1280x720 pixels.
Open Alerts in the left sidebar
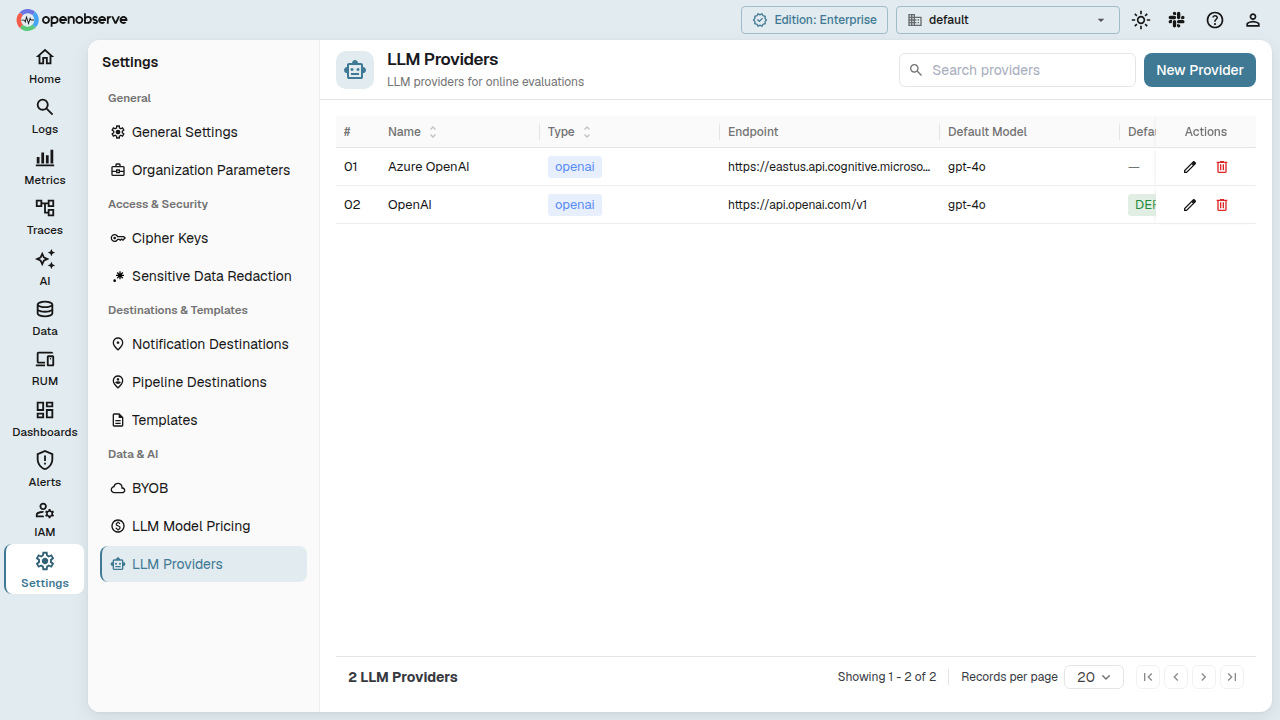pyautogui.click(x=44, y=469)
